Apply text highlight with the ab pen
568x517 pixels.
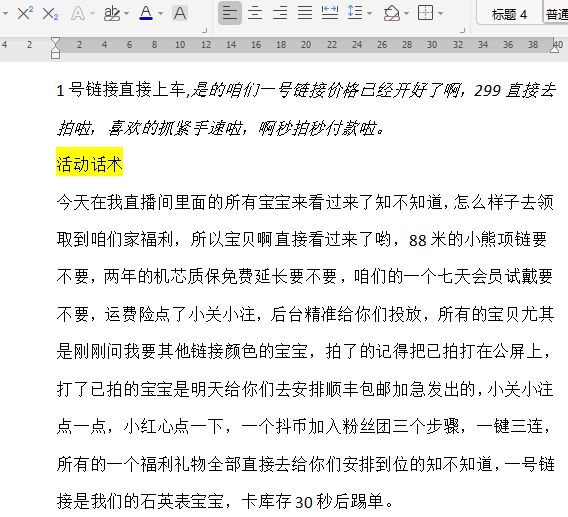(112, 14)
